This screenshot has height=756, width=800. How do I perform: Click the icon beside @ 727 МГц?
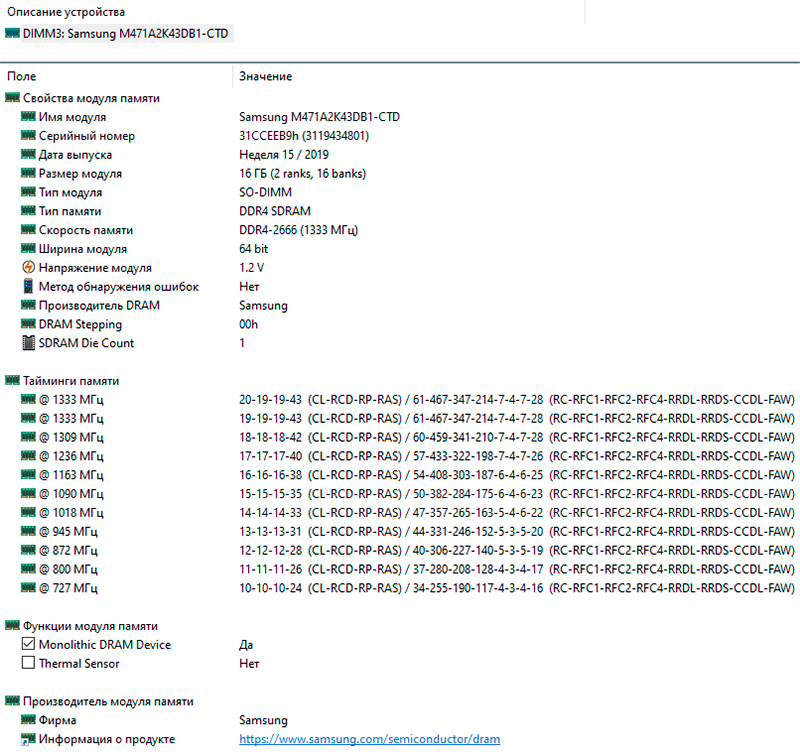pyautogui.click(x=28, y=588)
